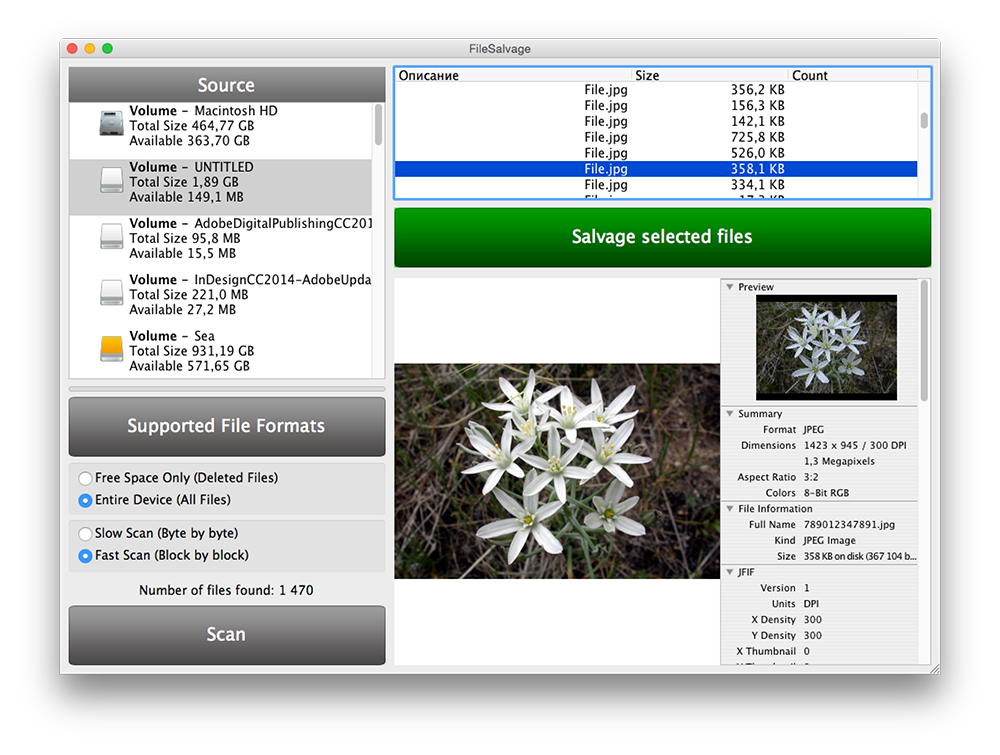
Task: Sort file list by Size column
Action: 710,75
